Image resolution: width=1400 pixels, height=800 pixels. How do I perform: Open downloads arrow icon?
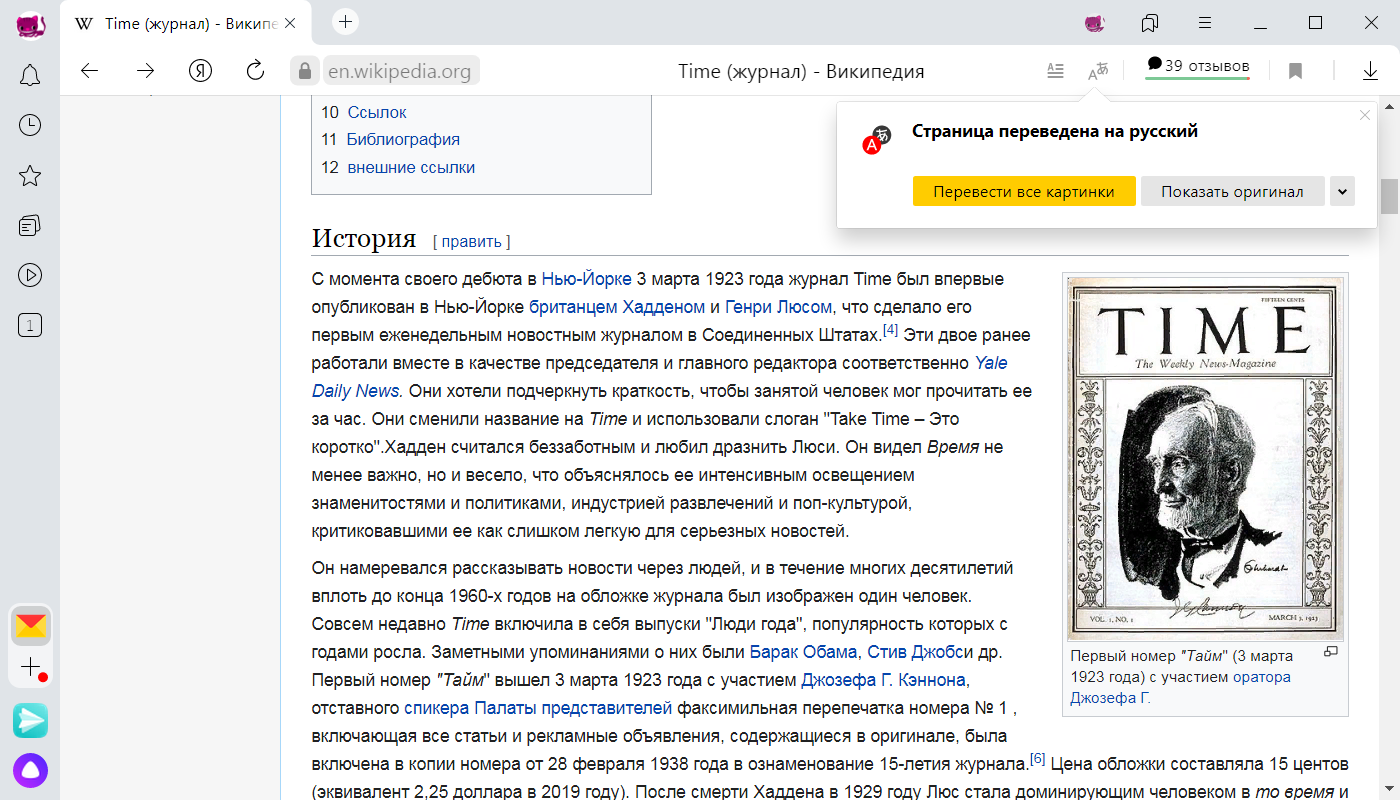tap(1370, 71)
